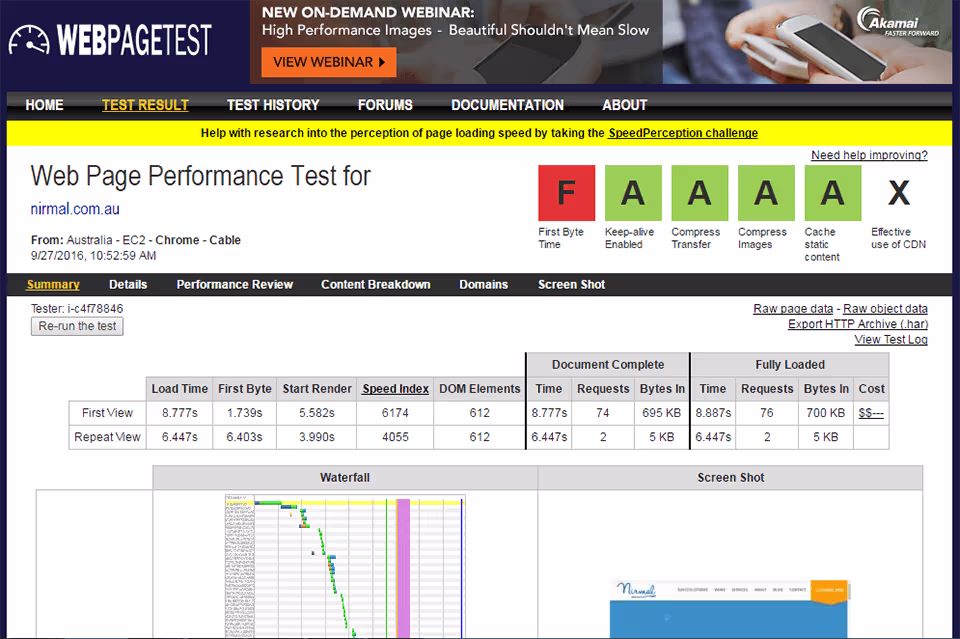The height and width of the screenshot is (639, 960).
Task: Click the Repeat View first byte 6.403s
Action: 244,437
